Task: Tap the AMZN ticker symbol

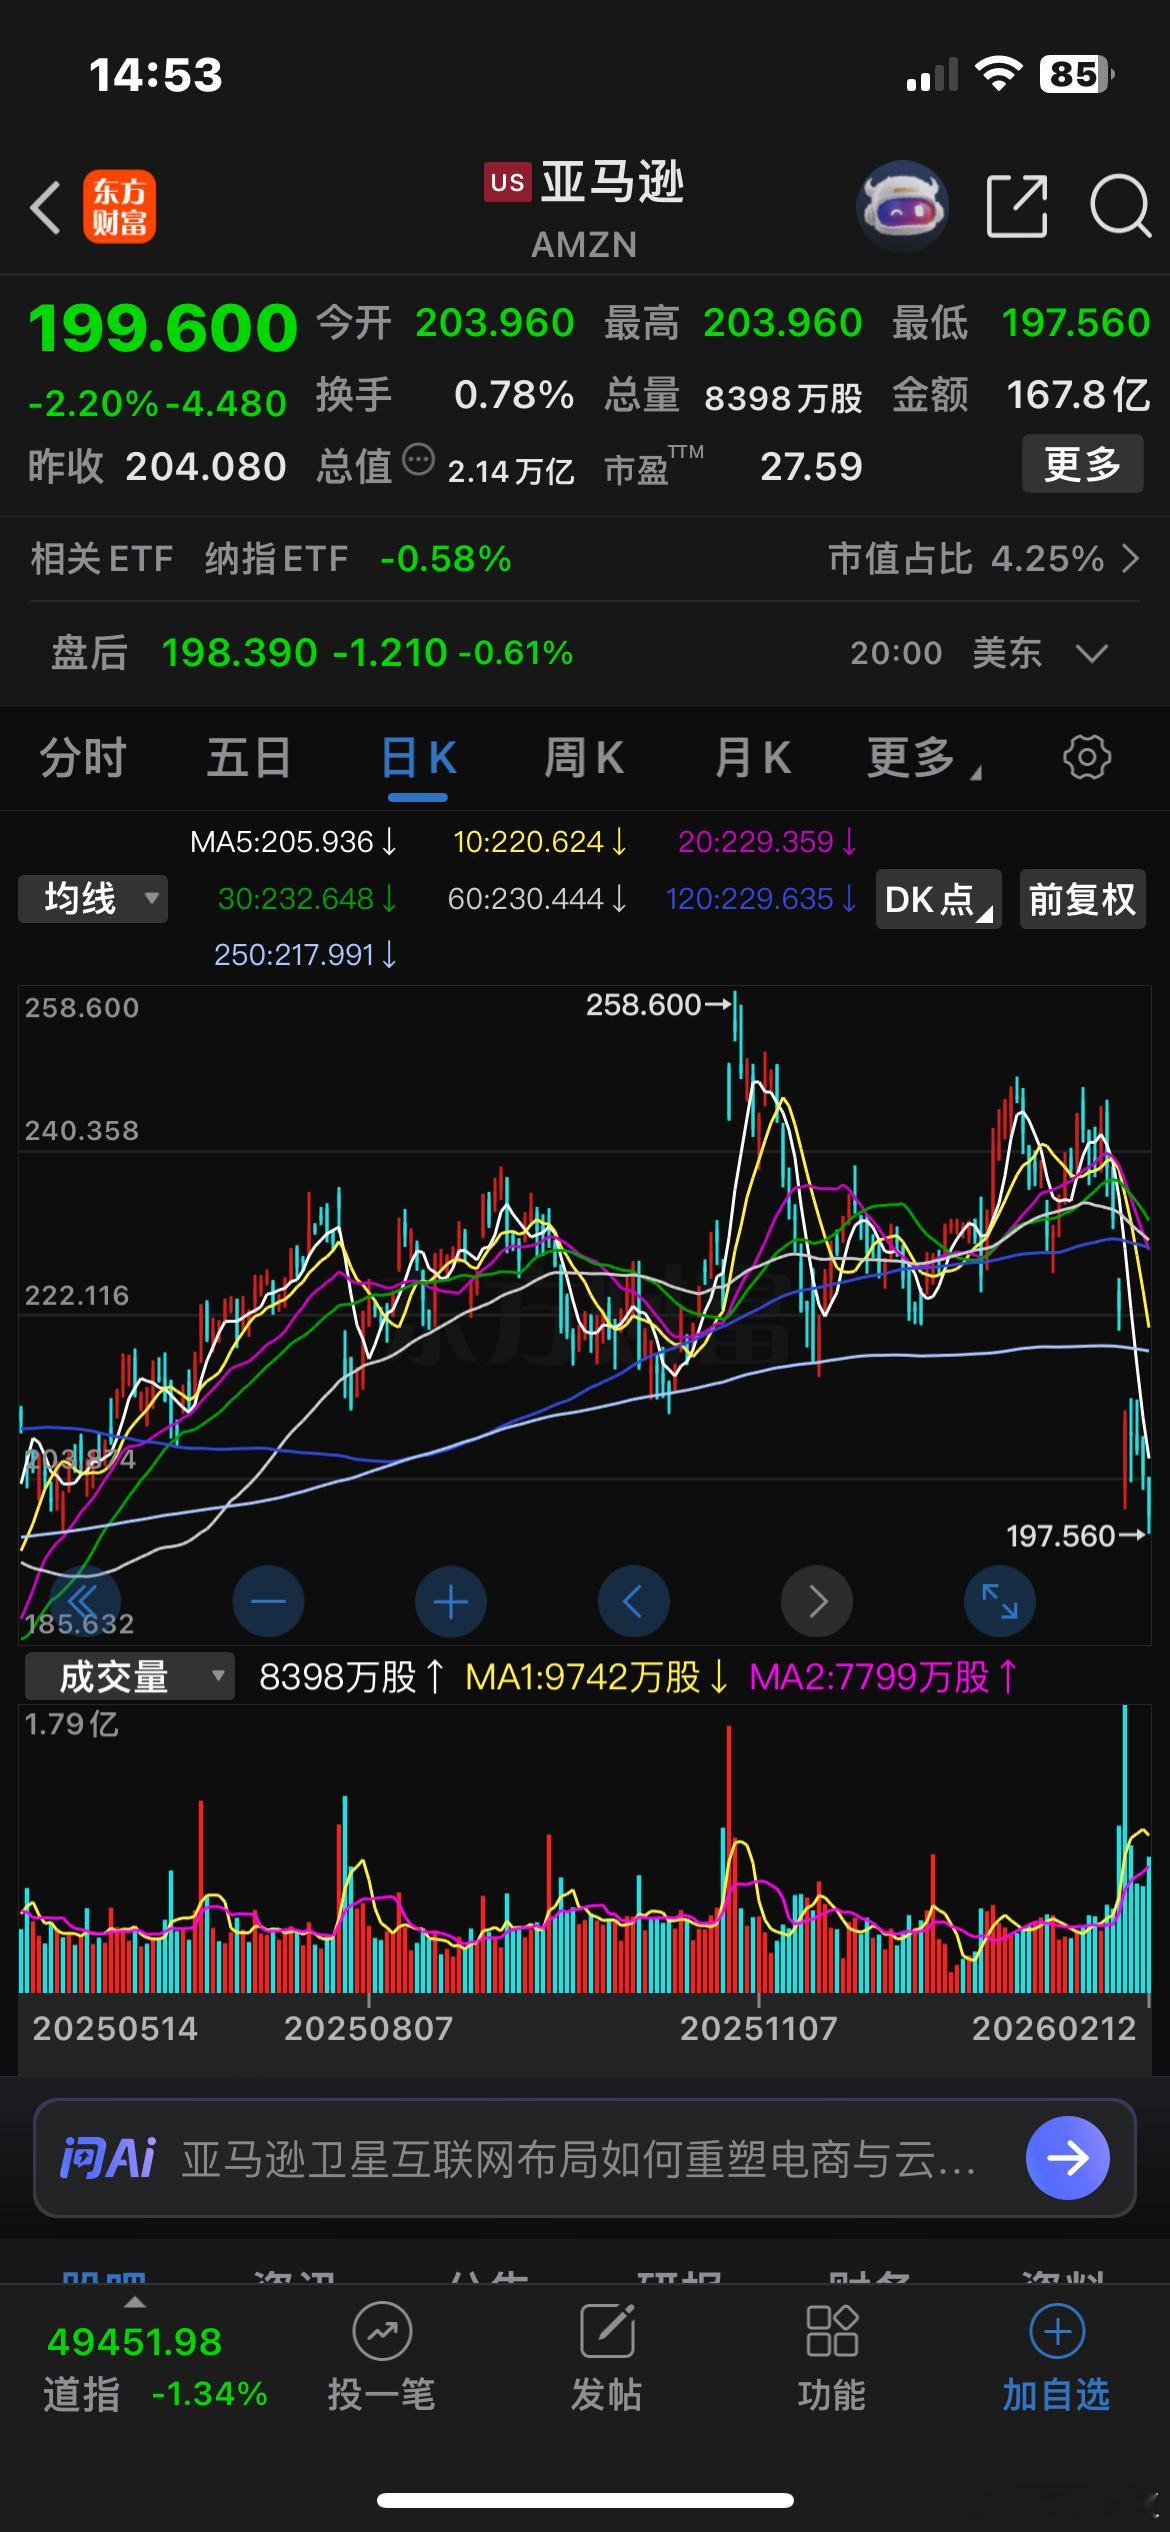Action: coord(584,245)
